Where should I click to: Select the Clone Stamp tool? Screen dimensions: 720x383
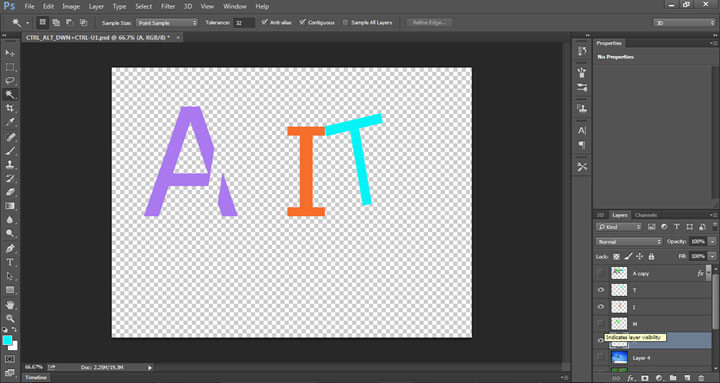tap(10, 164)
